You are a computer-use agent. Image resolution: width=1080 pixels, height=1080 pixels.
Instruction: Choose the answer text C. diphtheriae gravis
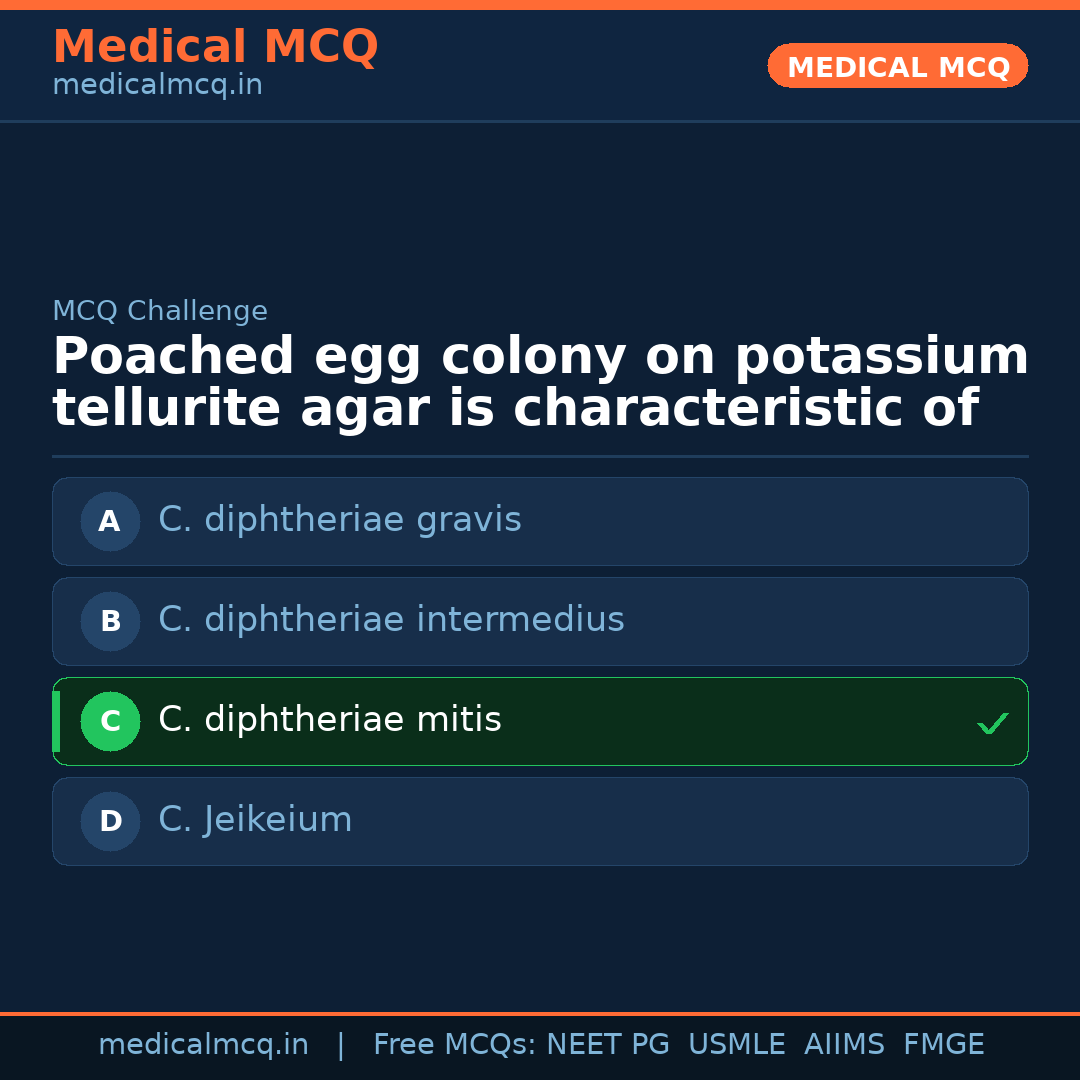point(340,521)
